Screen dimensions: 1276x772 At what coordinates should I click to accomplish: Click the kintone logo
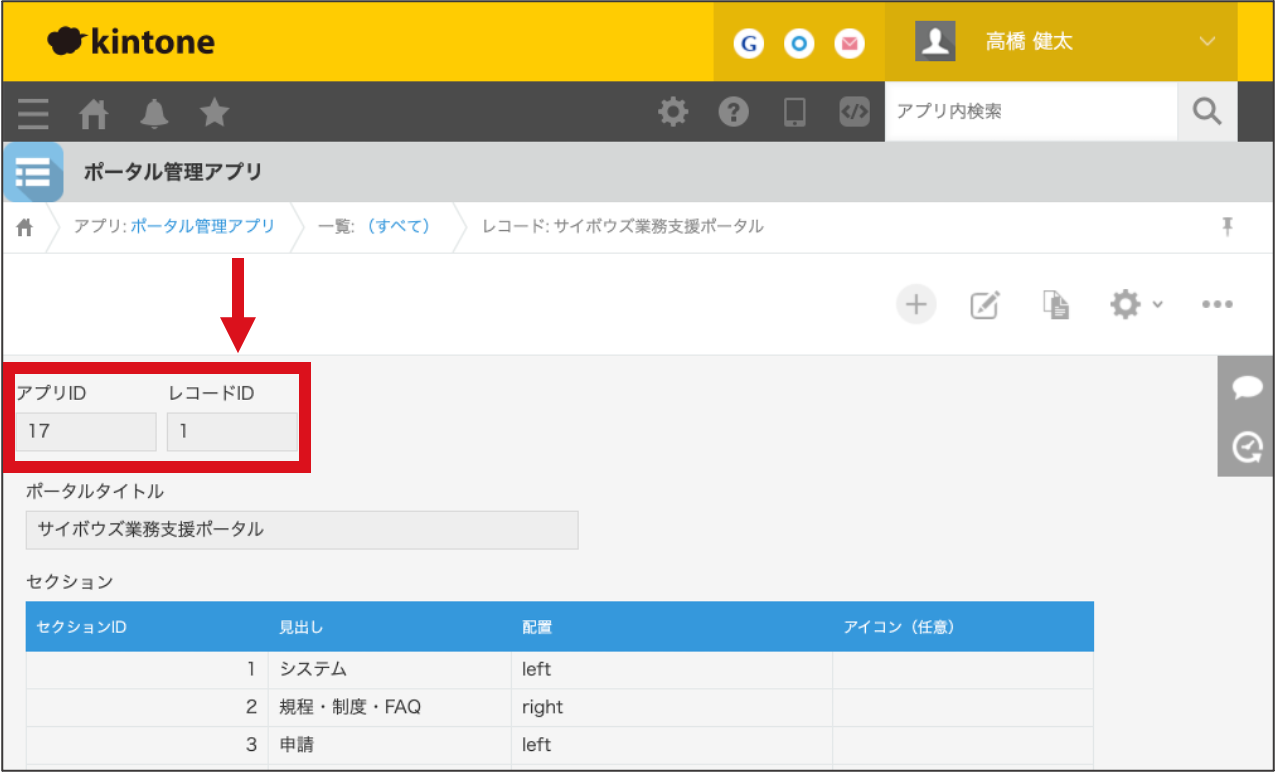pyautogui.click(x=130, y=42)
